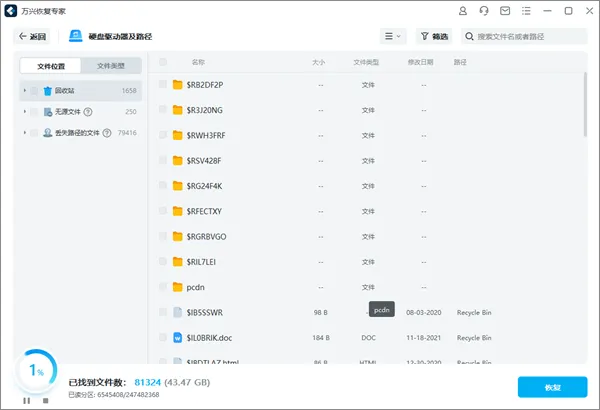
Task: Select the $RFECTXY folder name
Action: point(204,211)
